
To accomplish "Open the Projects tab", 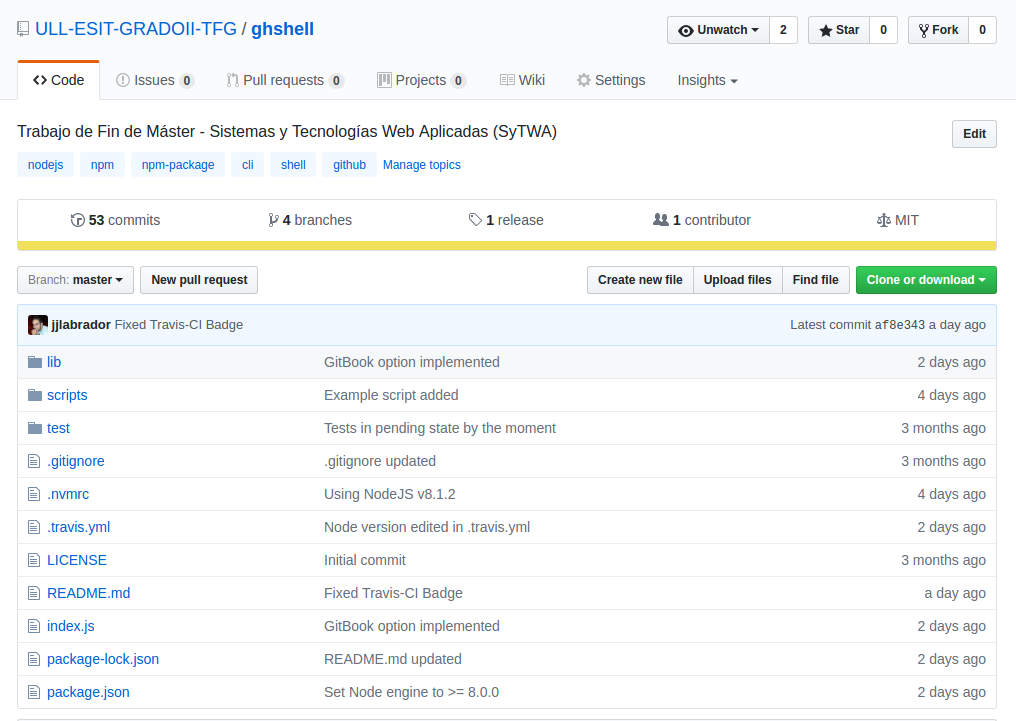I will [x=422, y=80].
